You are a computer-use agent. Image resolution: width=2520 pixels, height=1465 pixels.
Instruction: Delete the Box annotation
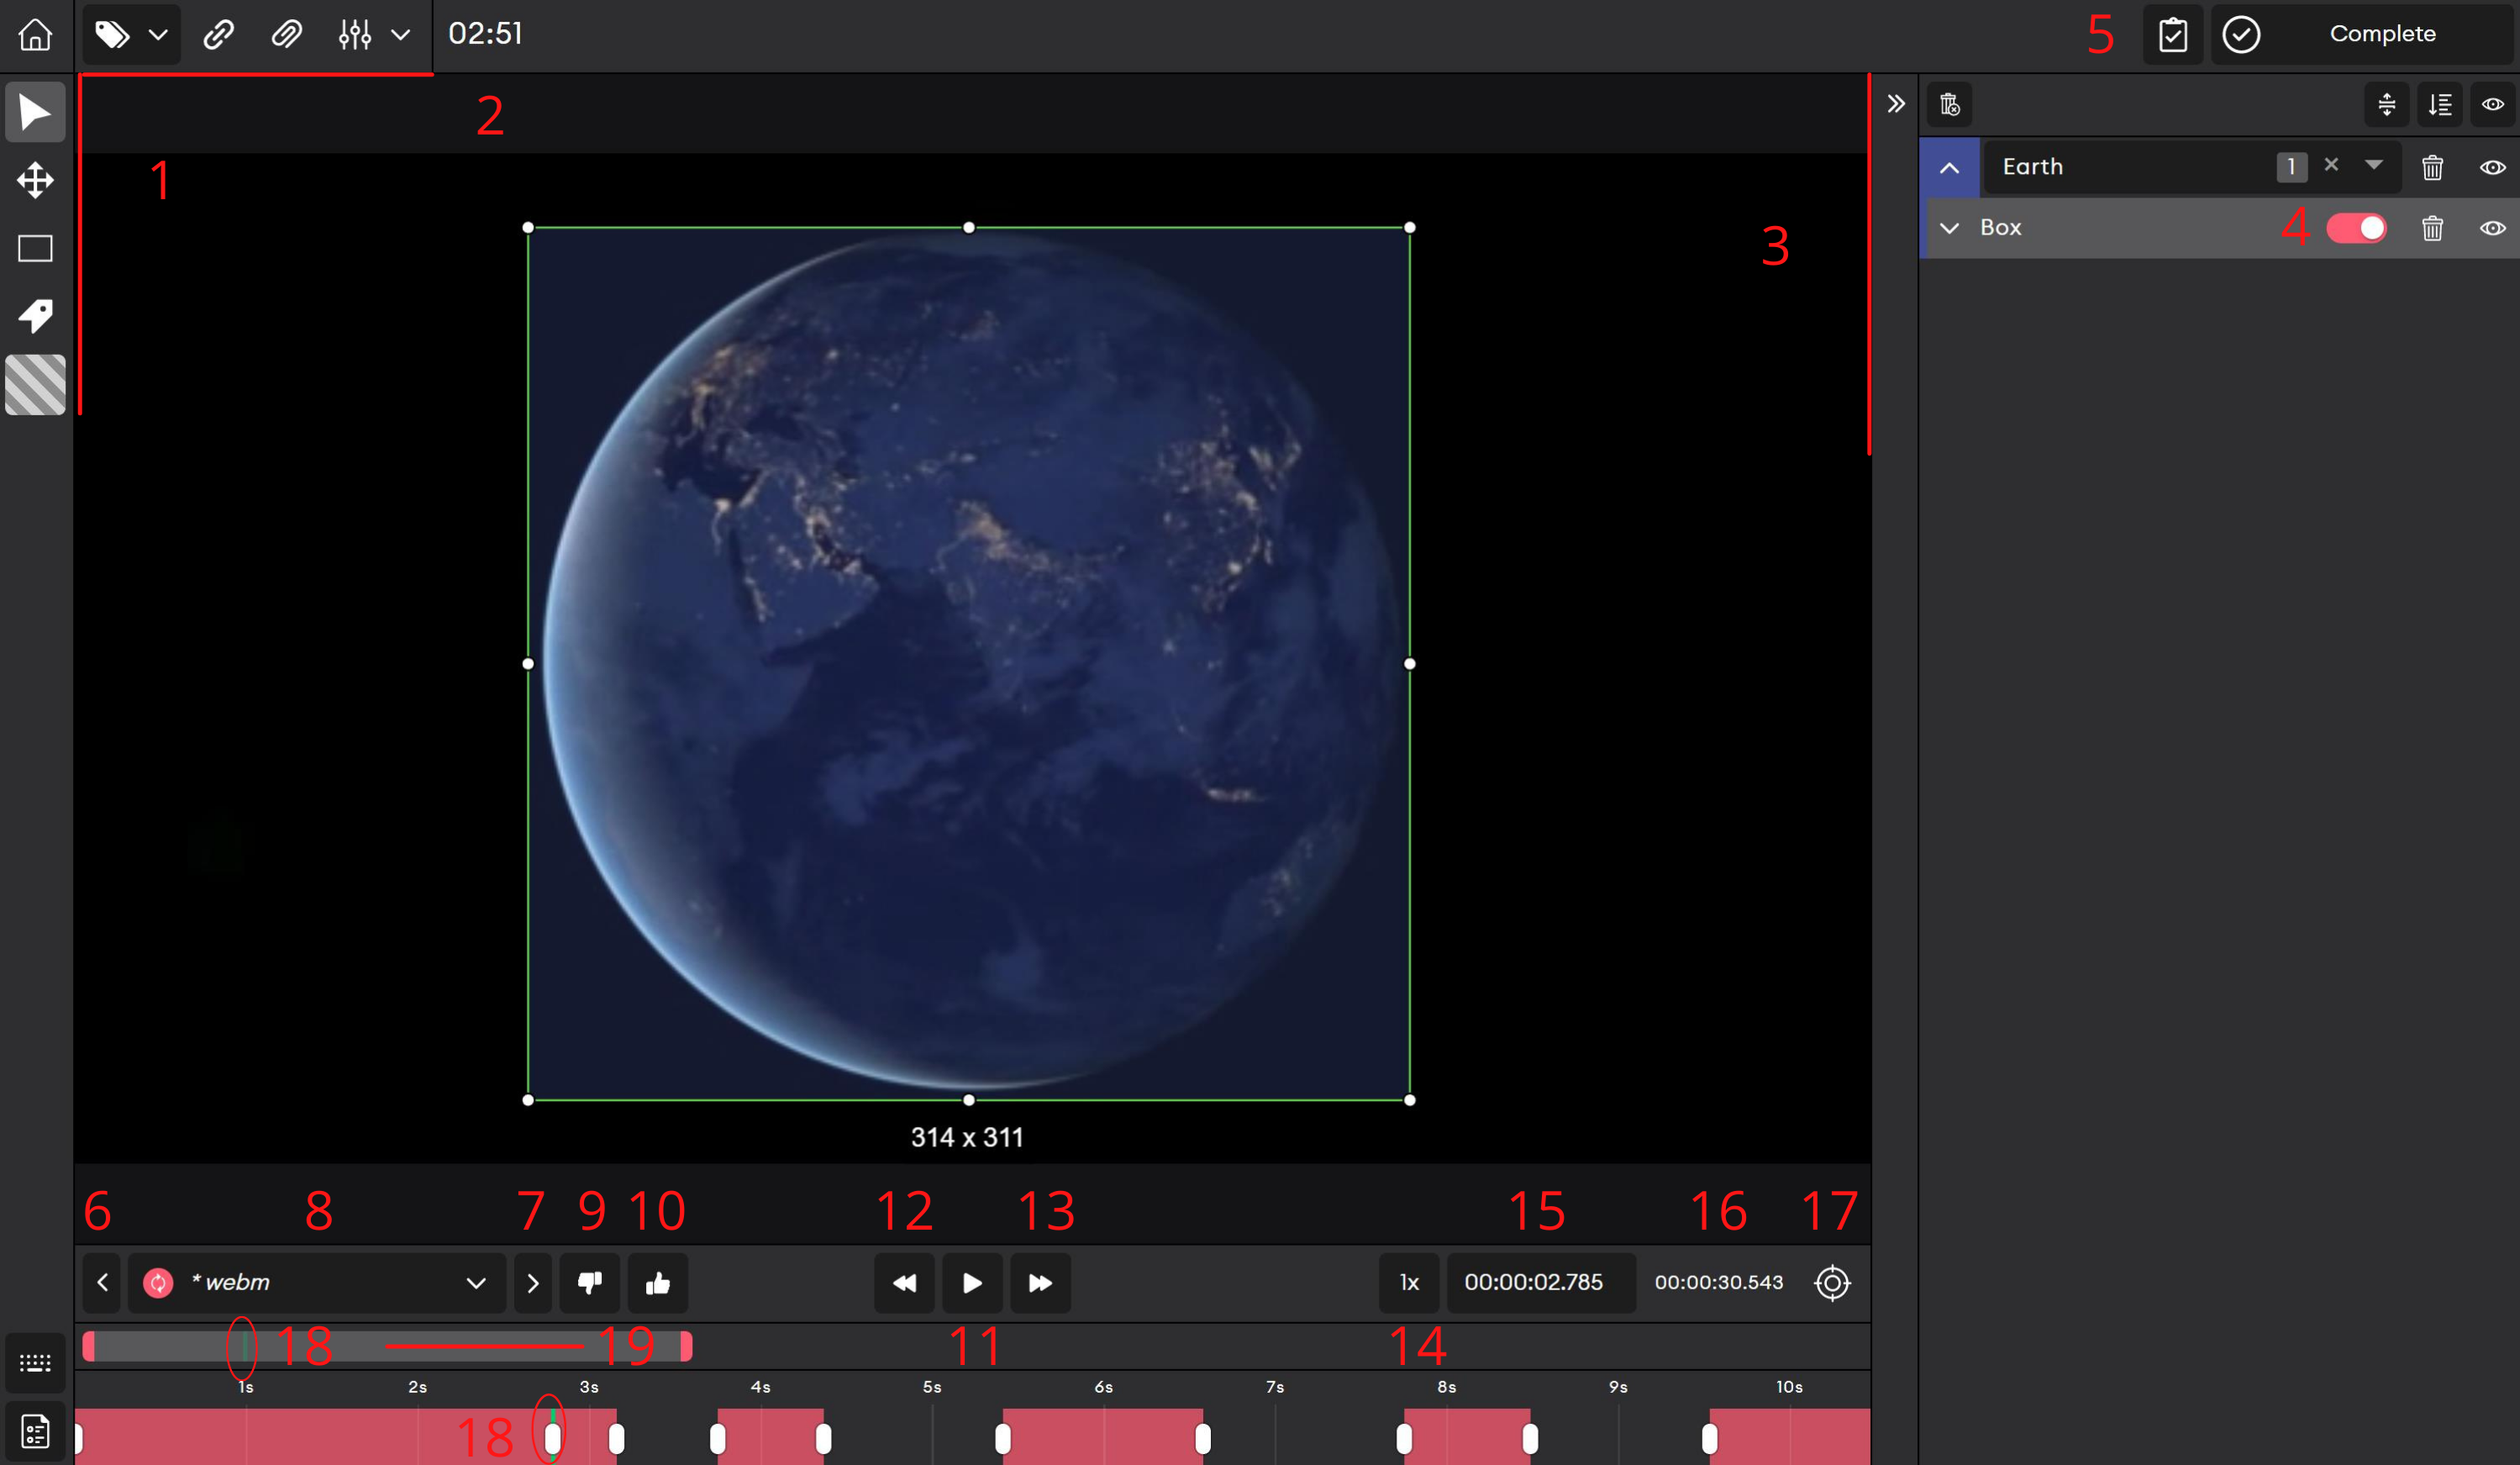pyautogui.click(x=2432, y=228)
